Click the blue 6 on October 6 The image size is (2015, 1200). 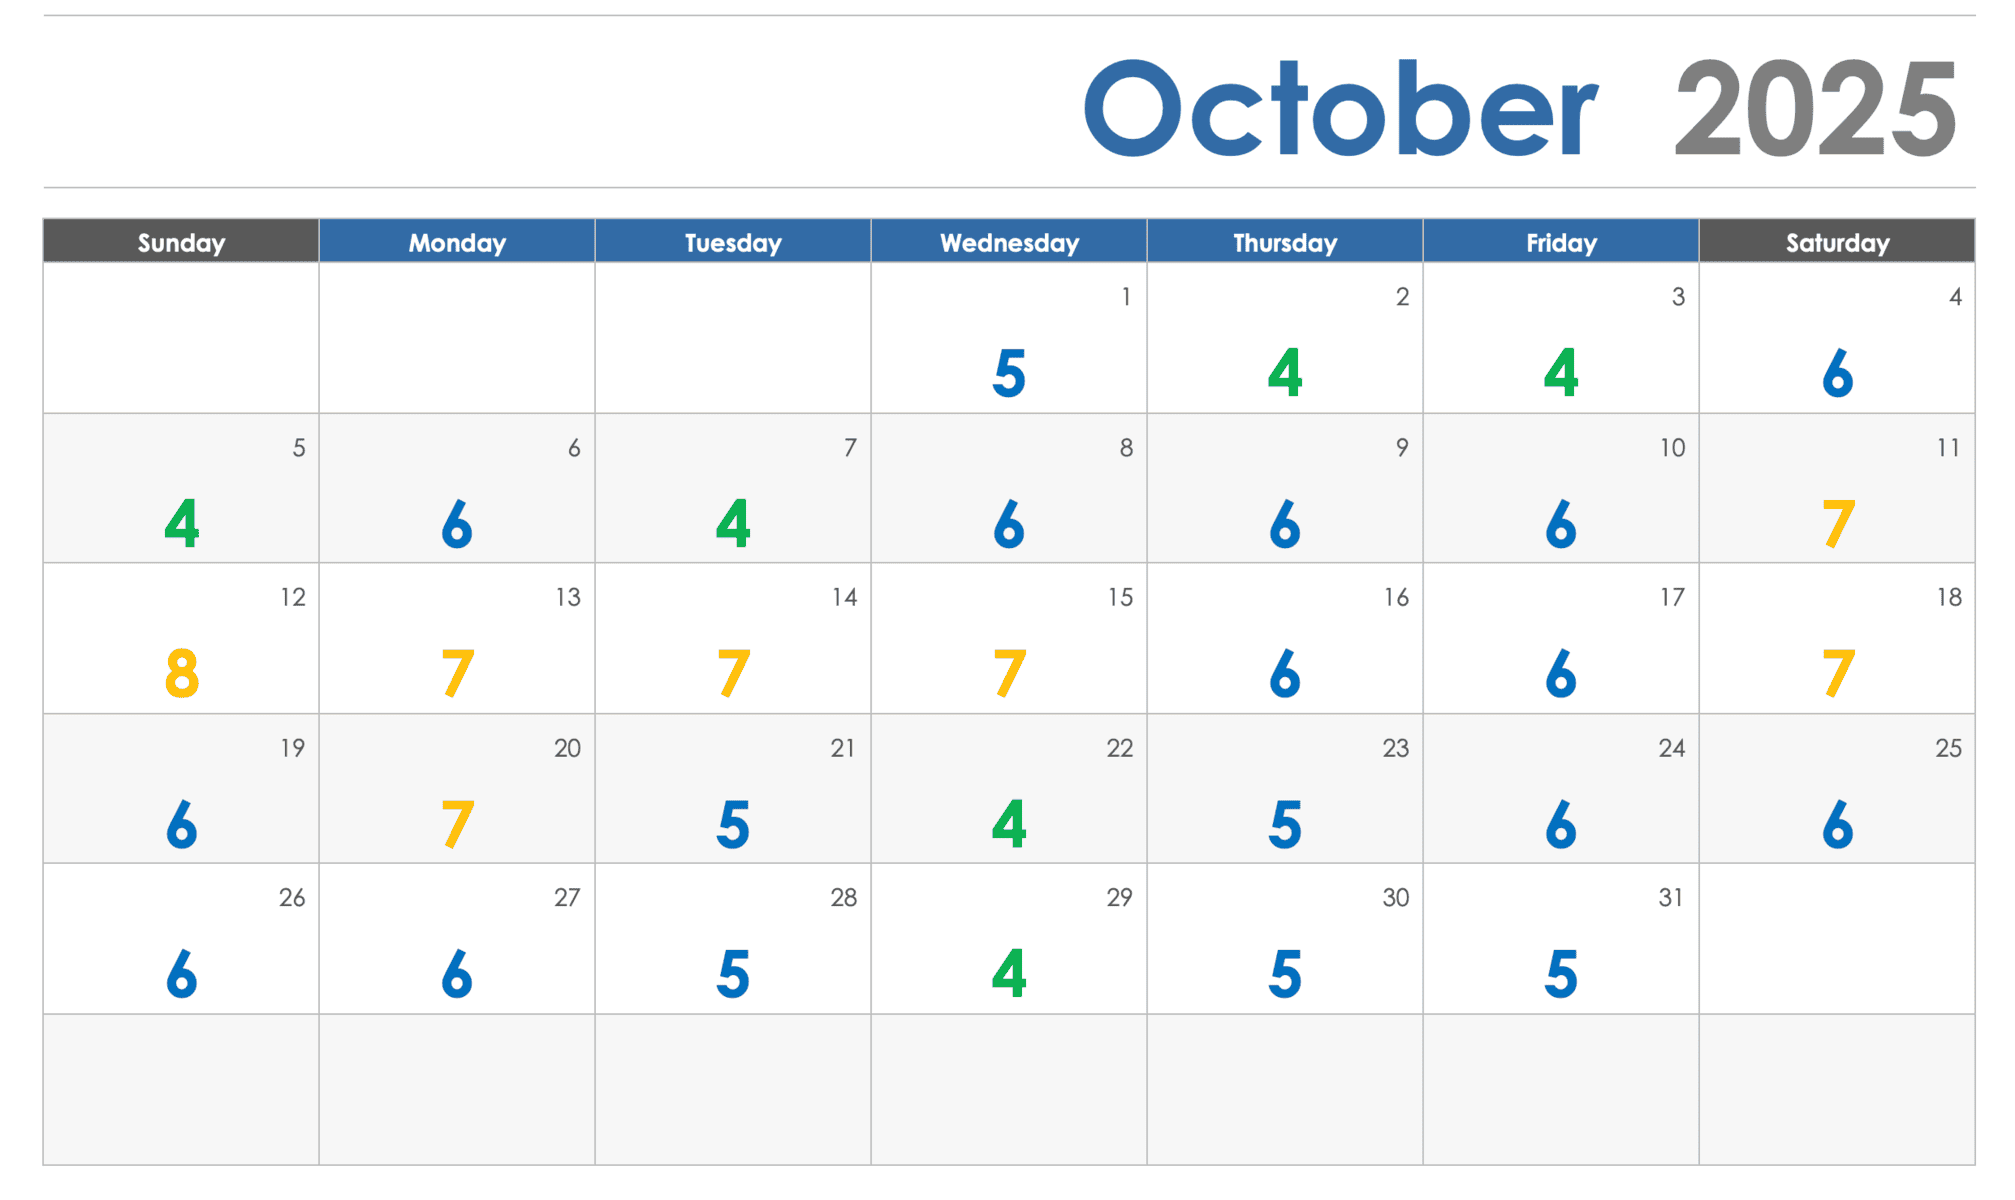tap(457, 524)
